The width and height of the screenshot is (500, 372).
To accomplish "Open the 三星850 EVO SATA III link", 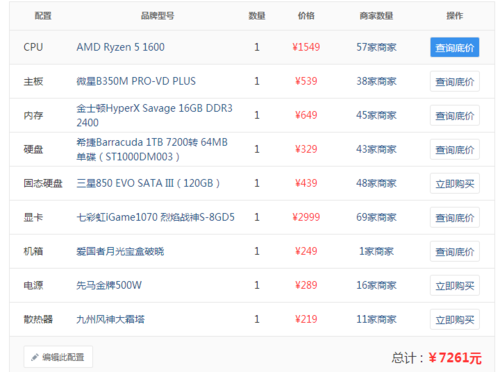I will click(148, 183).
